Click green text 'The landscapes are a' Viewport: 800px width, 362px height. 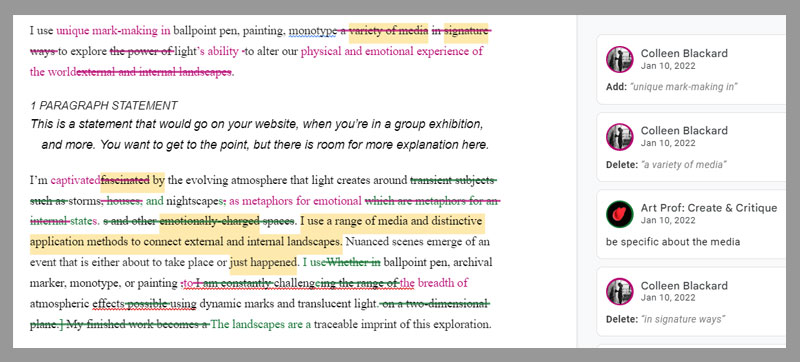261,324
